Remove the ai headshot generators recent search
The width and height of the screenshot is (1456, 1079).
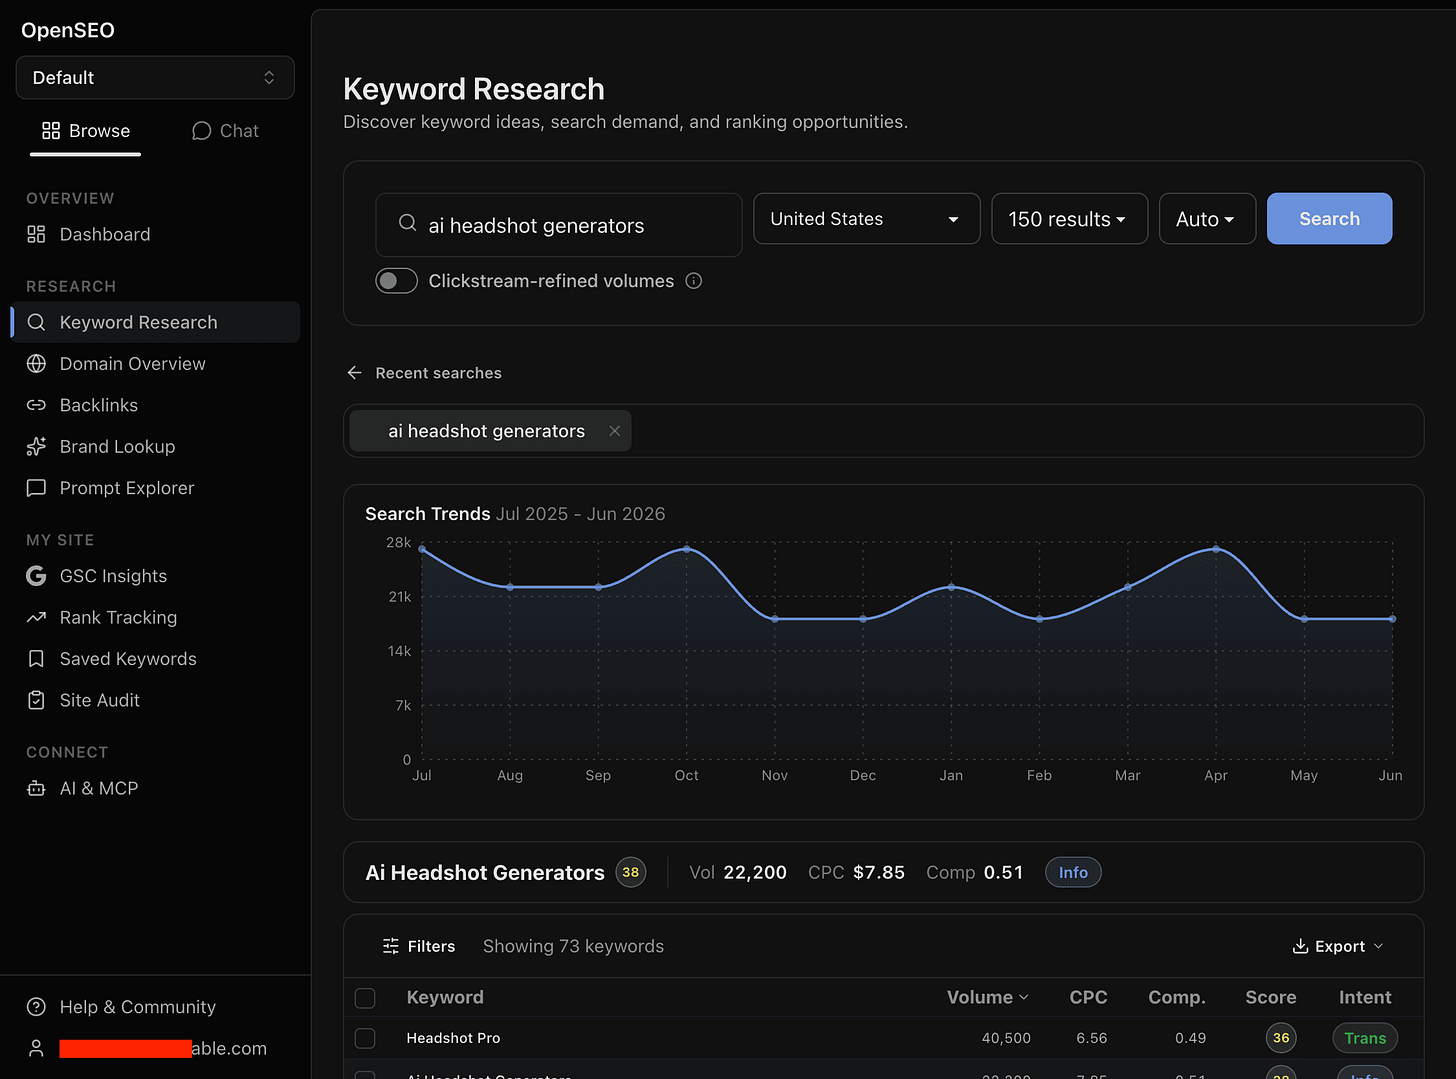point(615,431)
